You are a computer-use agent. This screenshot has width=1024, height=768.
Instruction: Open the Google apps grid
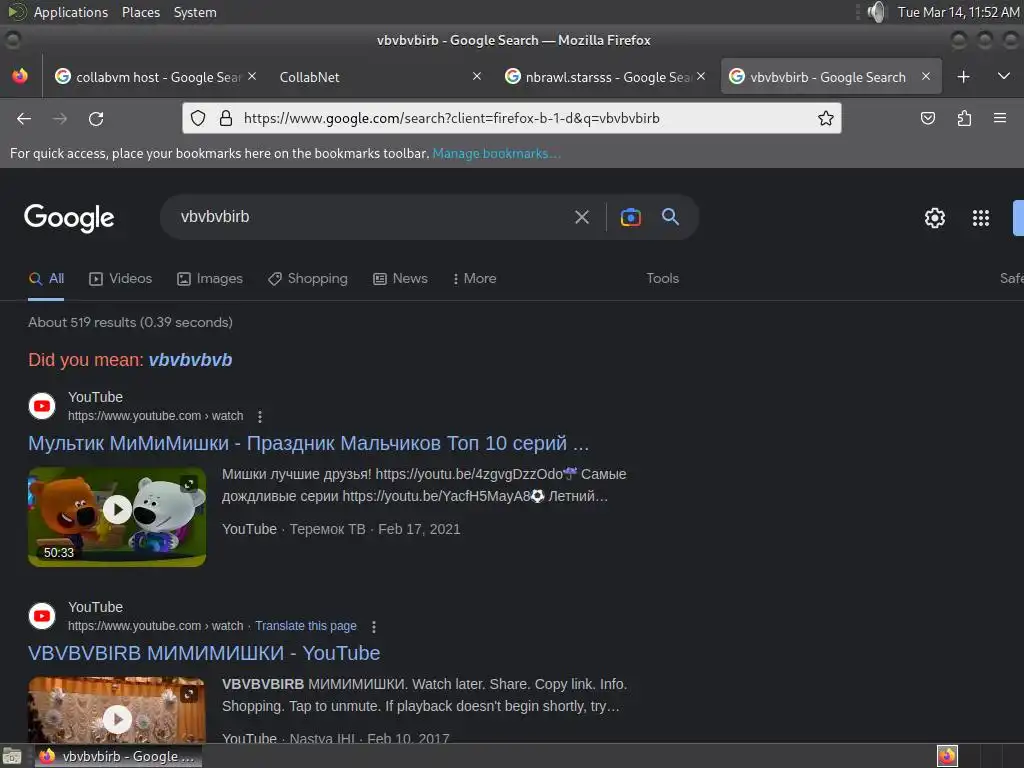[980, 217]
